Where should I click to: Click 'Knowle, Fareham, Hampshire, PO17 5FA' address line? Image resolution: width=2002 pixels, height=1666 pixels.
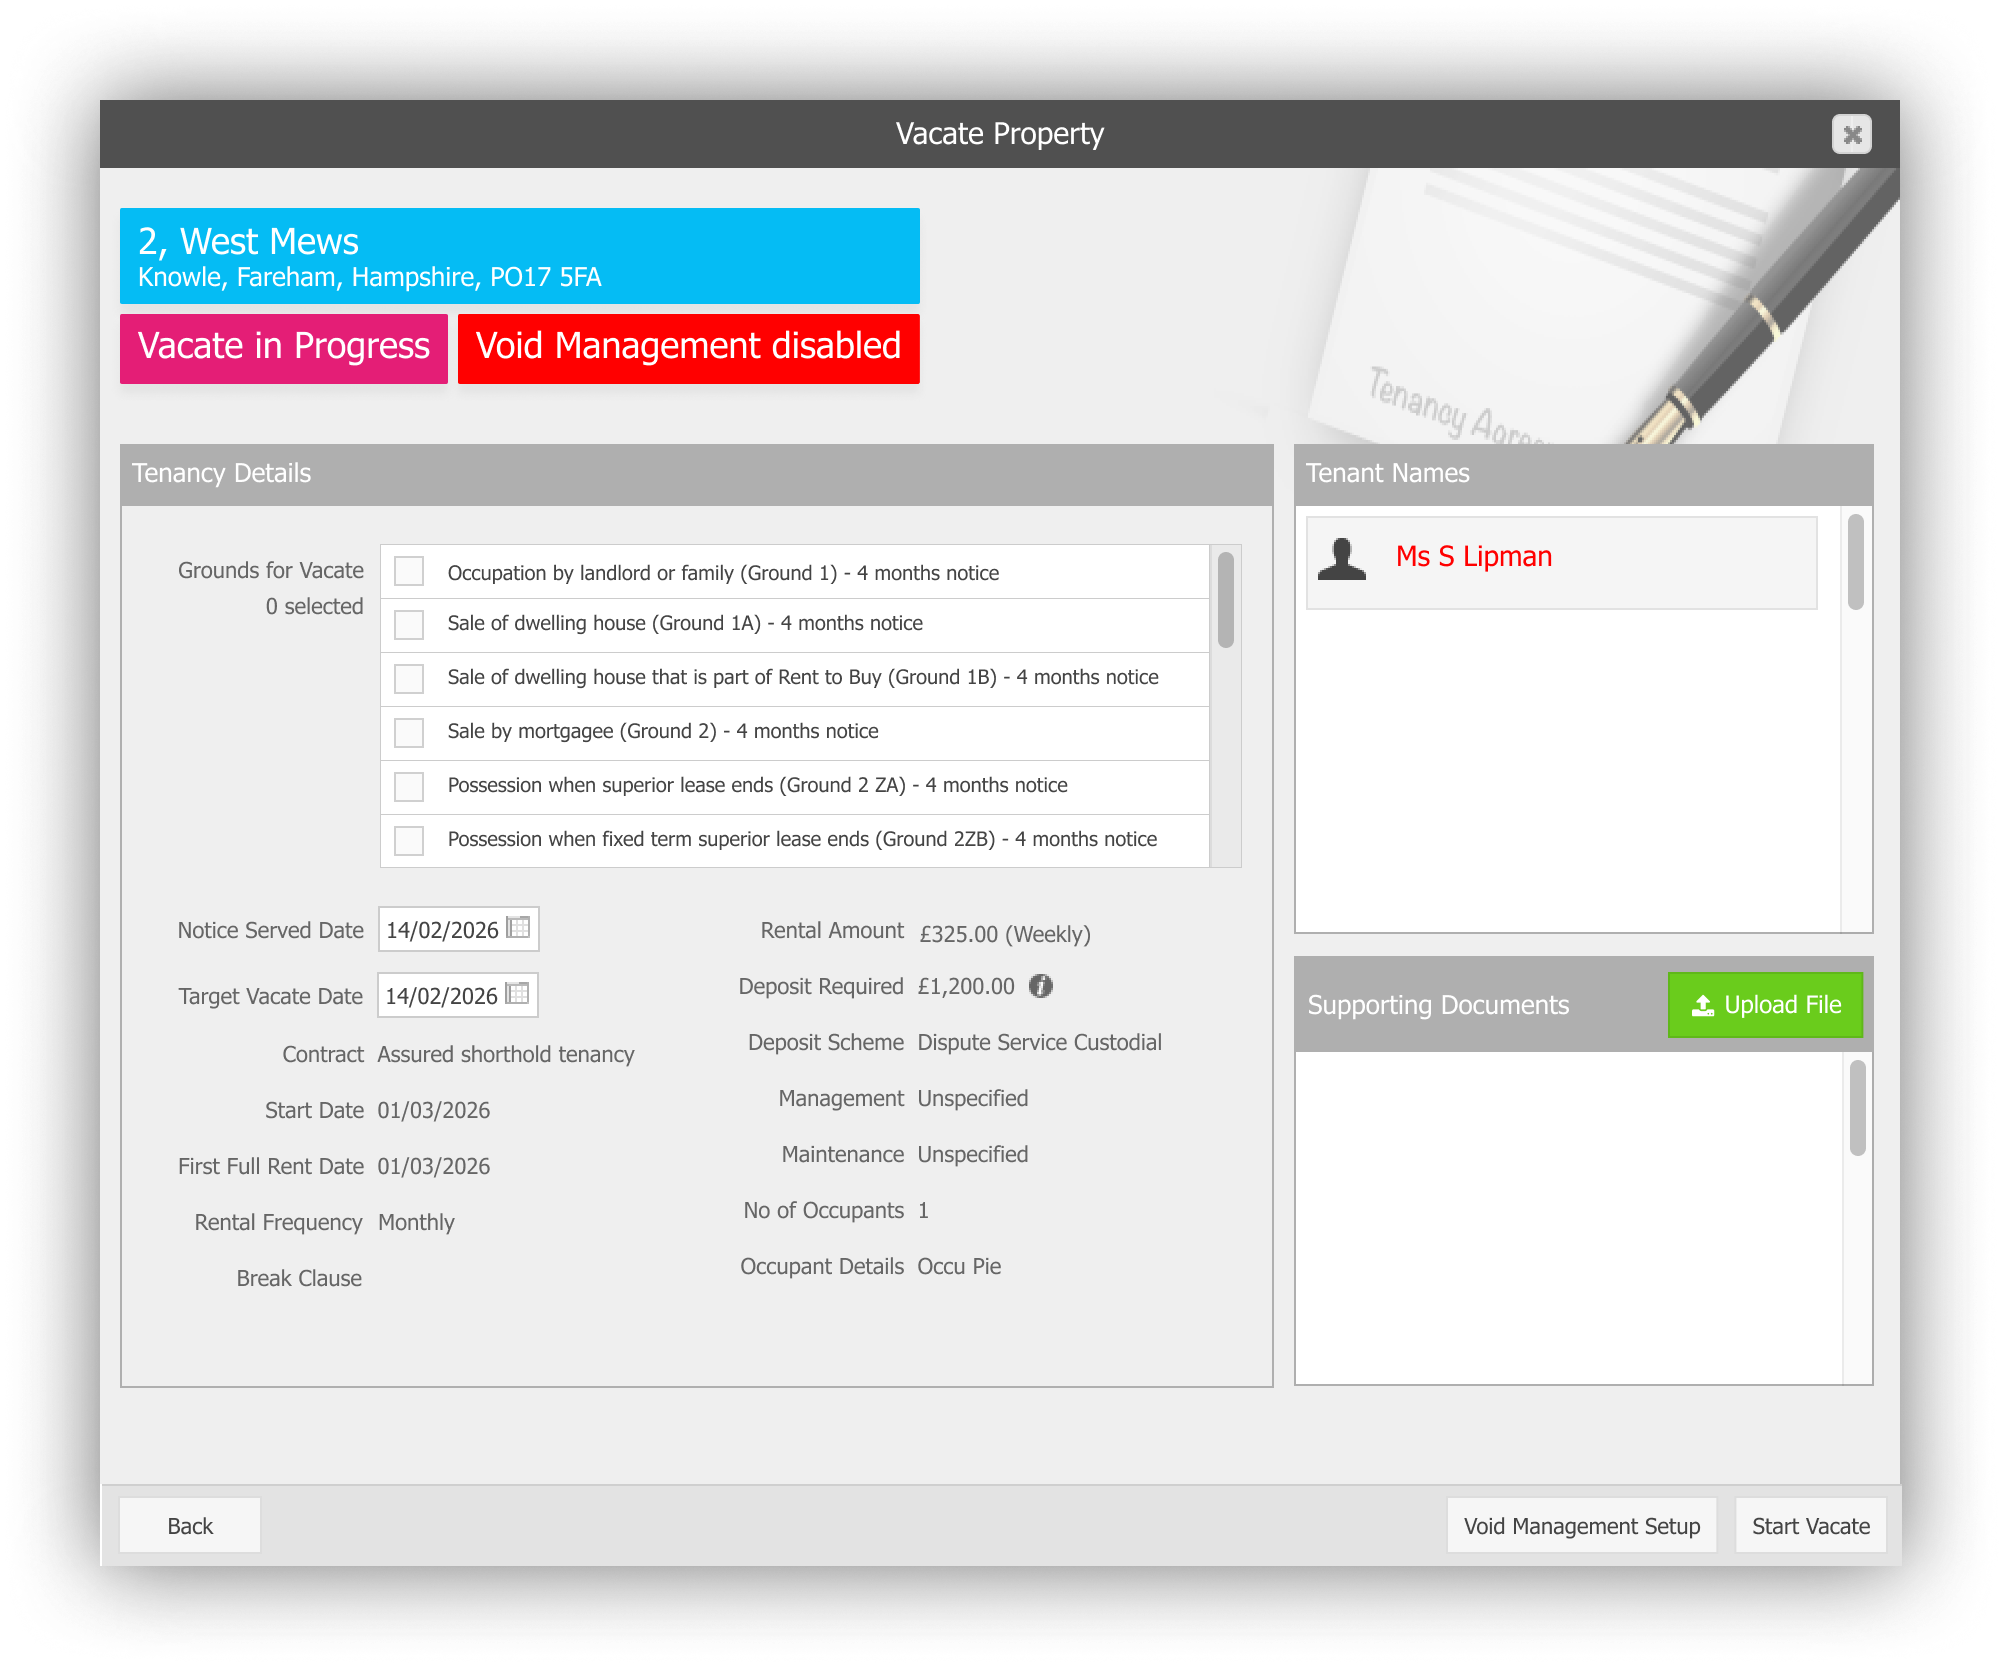coord(370,277)
